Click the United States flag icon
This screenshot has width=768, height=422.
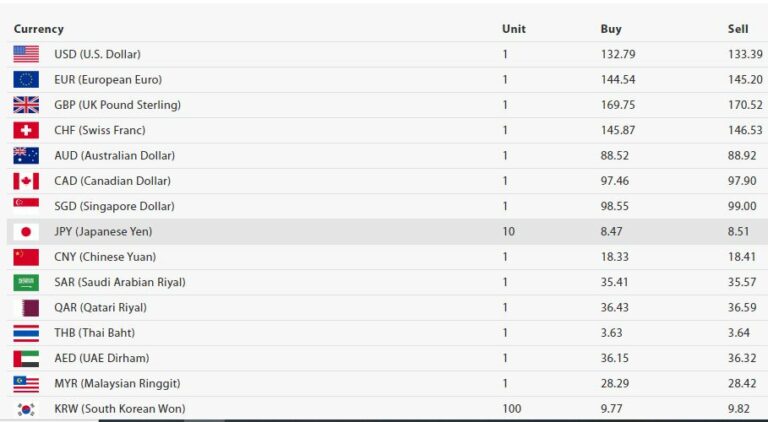pos(26,54)
